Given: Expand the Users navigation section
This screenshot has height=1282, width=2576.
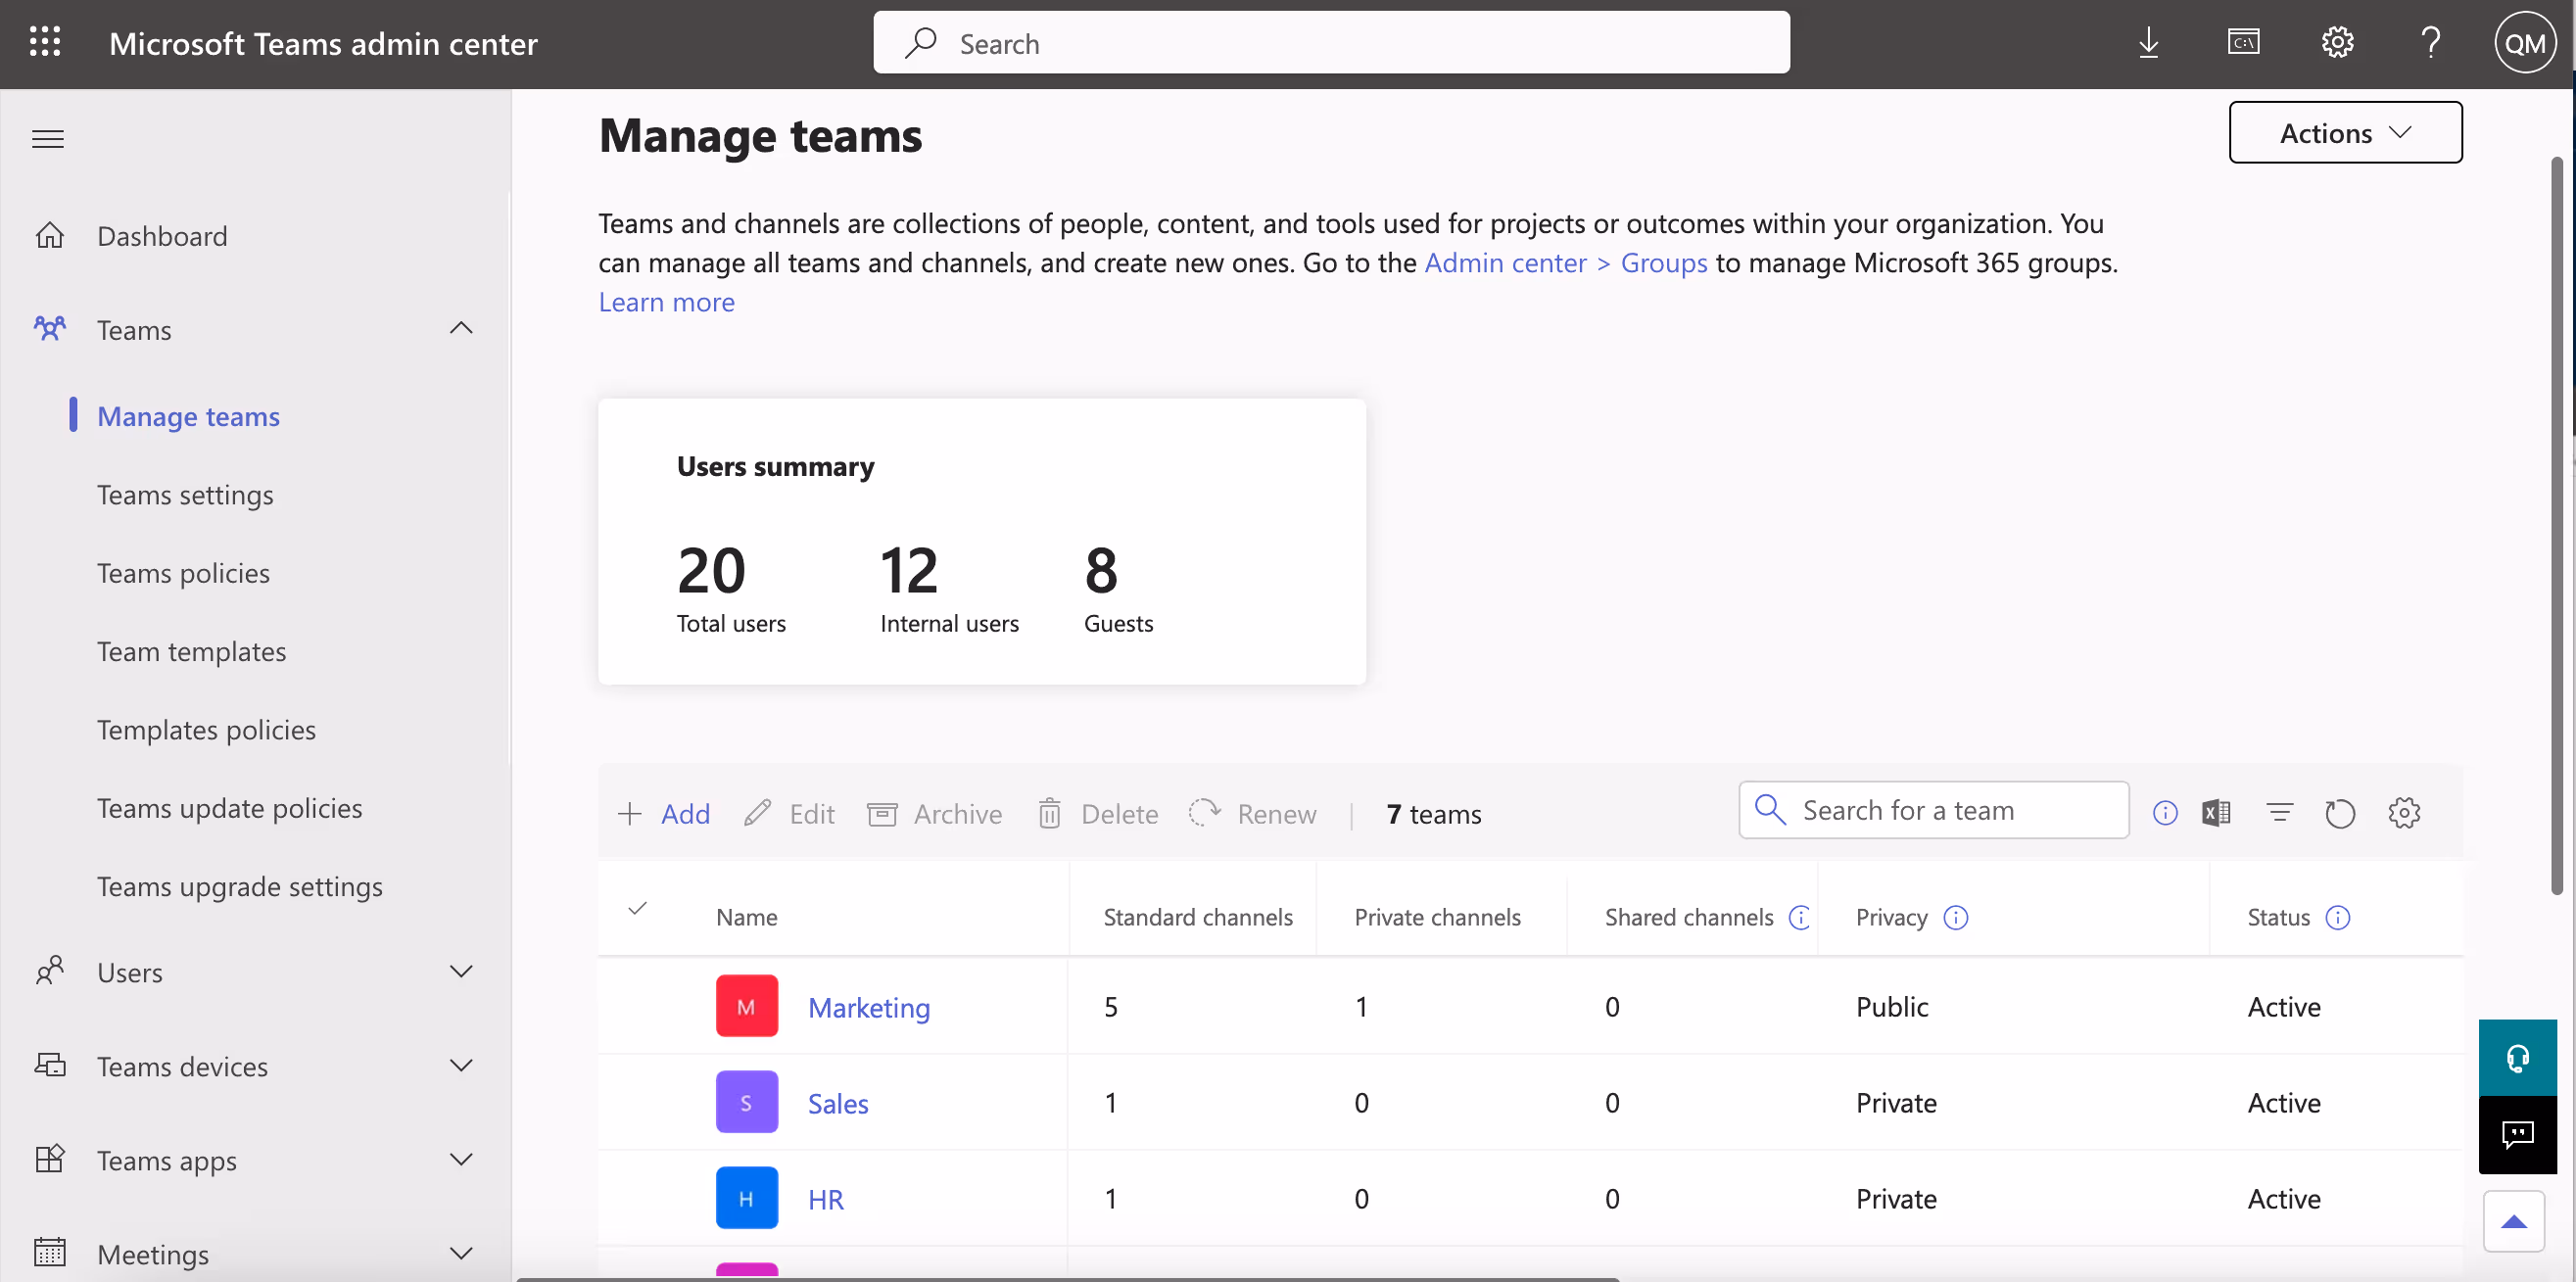Looking at the screenshot, I should [x=460, y=971].
